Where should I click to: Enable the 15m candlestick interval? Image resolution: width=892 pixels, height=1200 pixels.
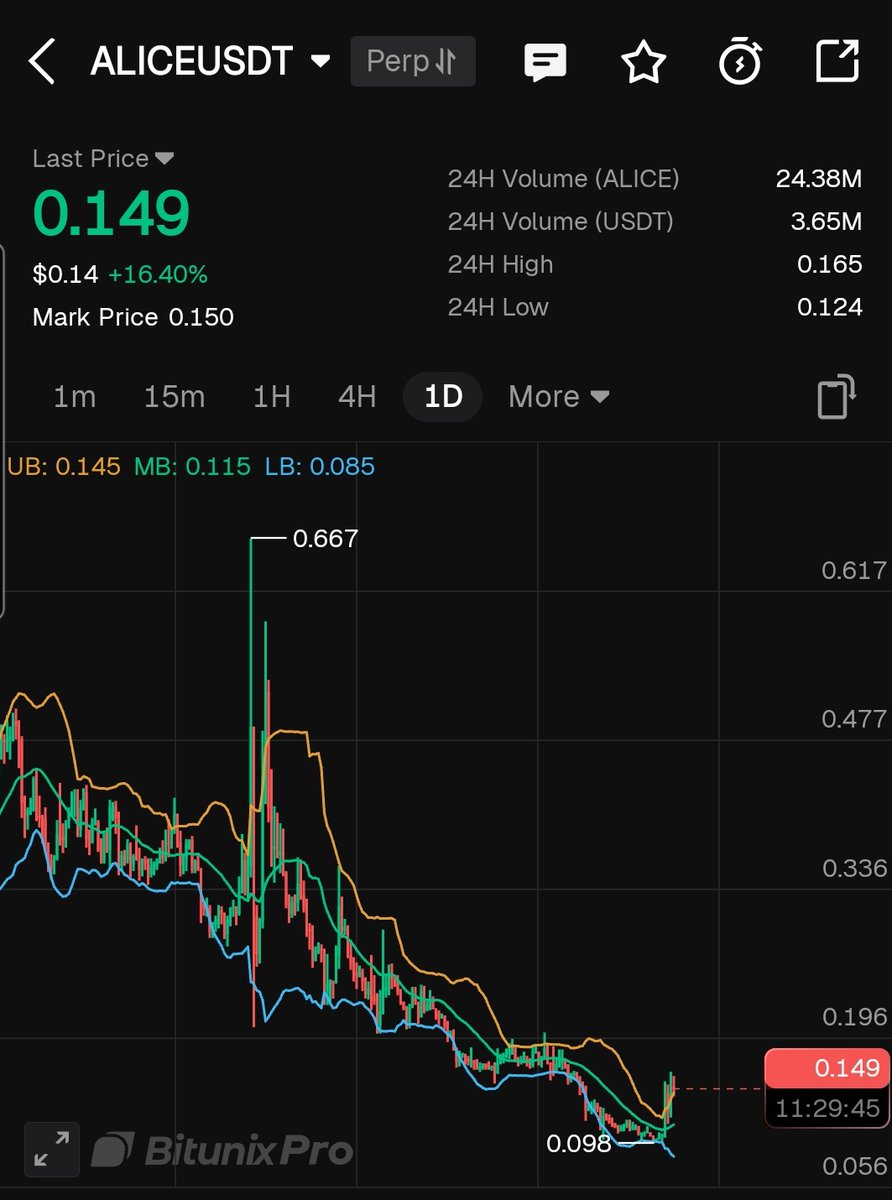coord(174,396)
